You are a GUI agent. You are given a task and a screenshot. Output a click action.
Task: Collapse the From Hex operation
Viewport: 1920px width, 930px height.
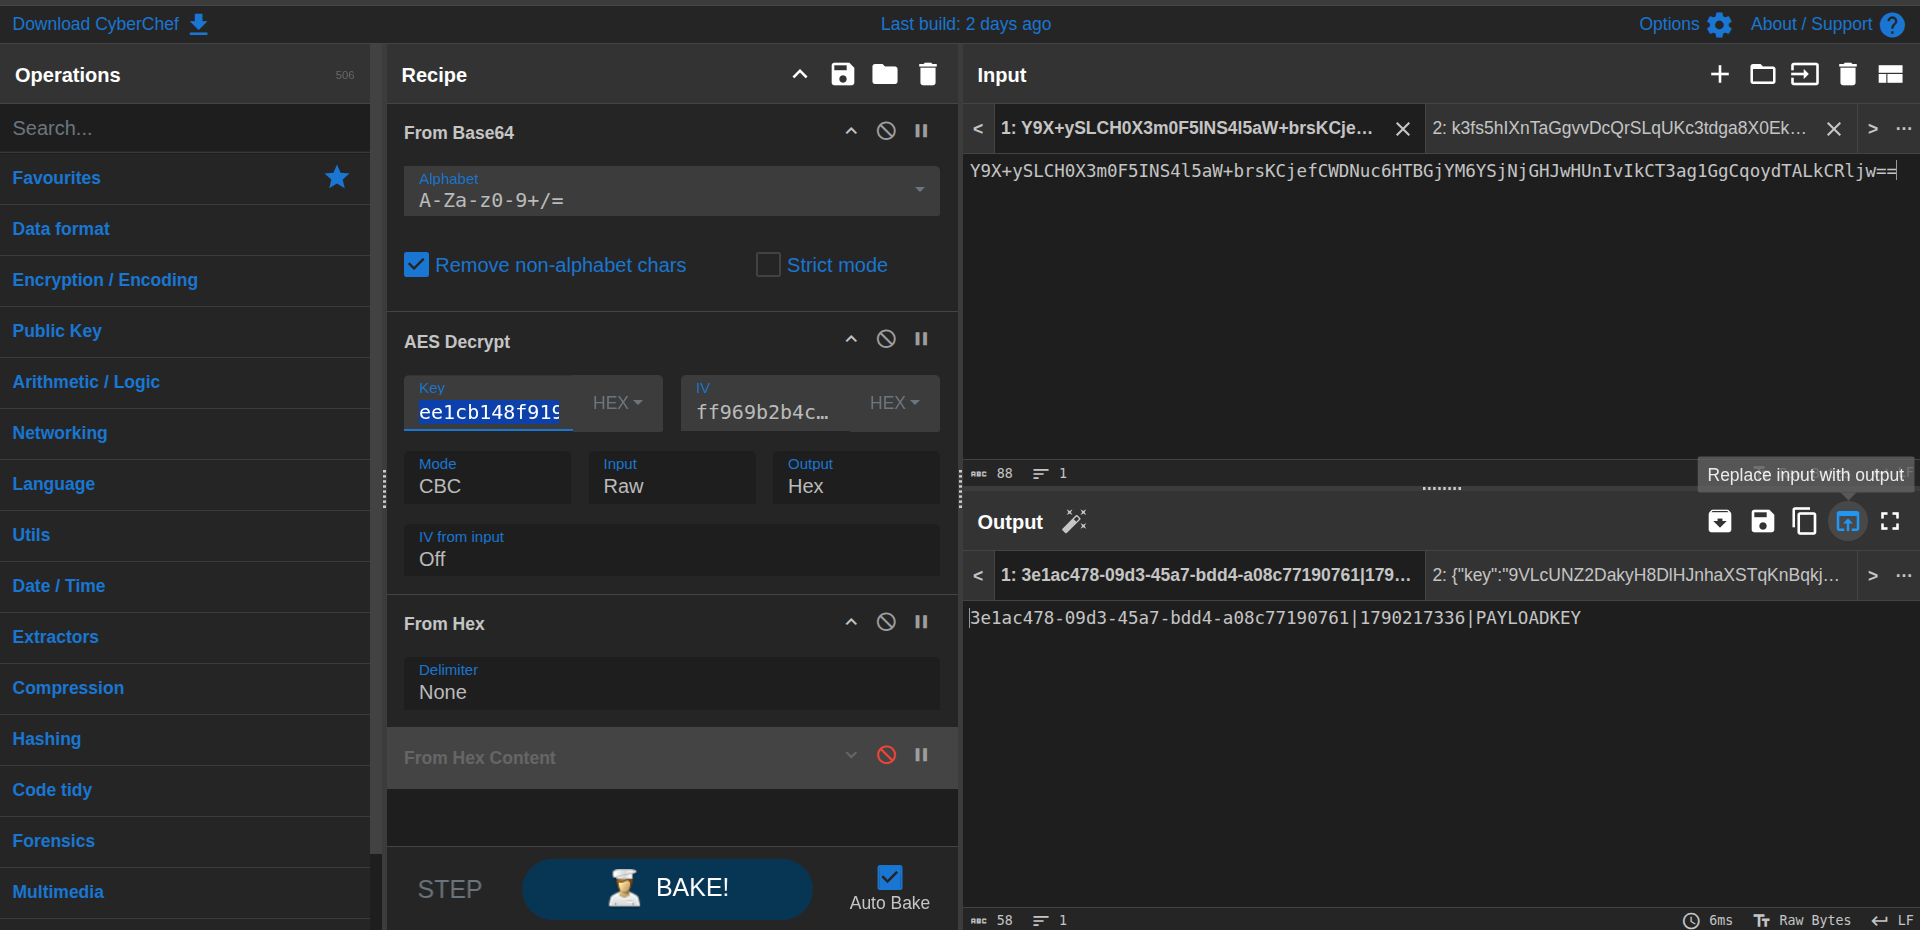coord(851,622)
